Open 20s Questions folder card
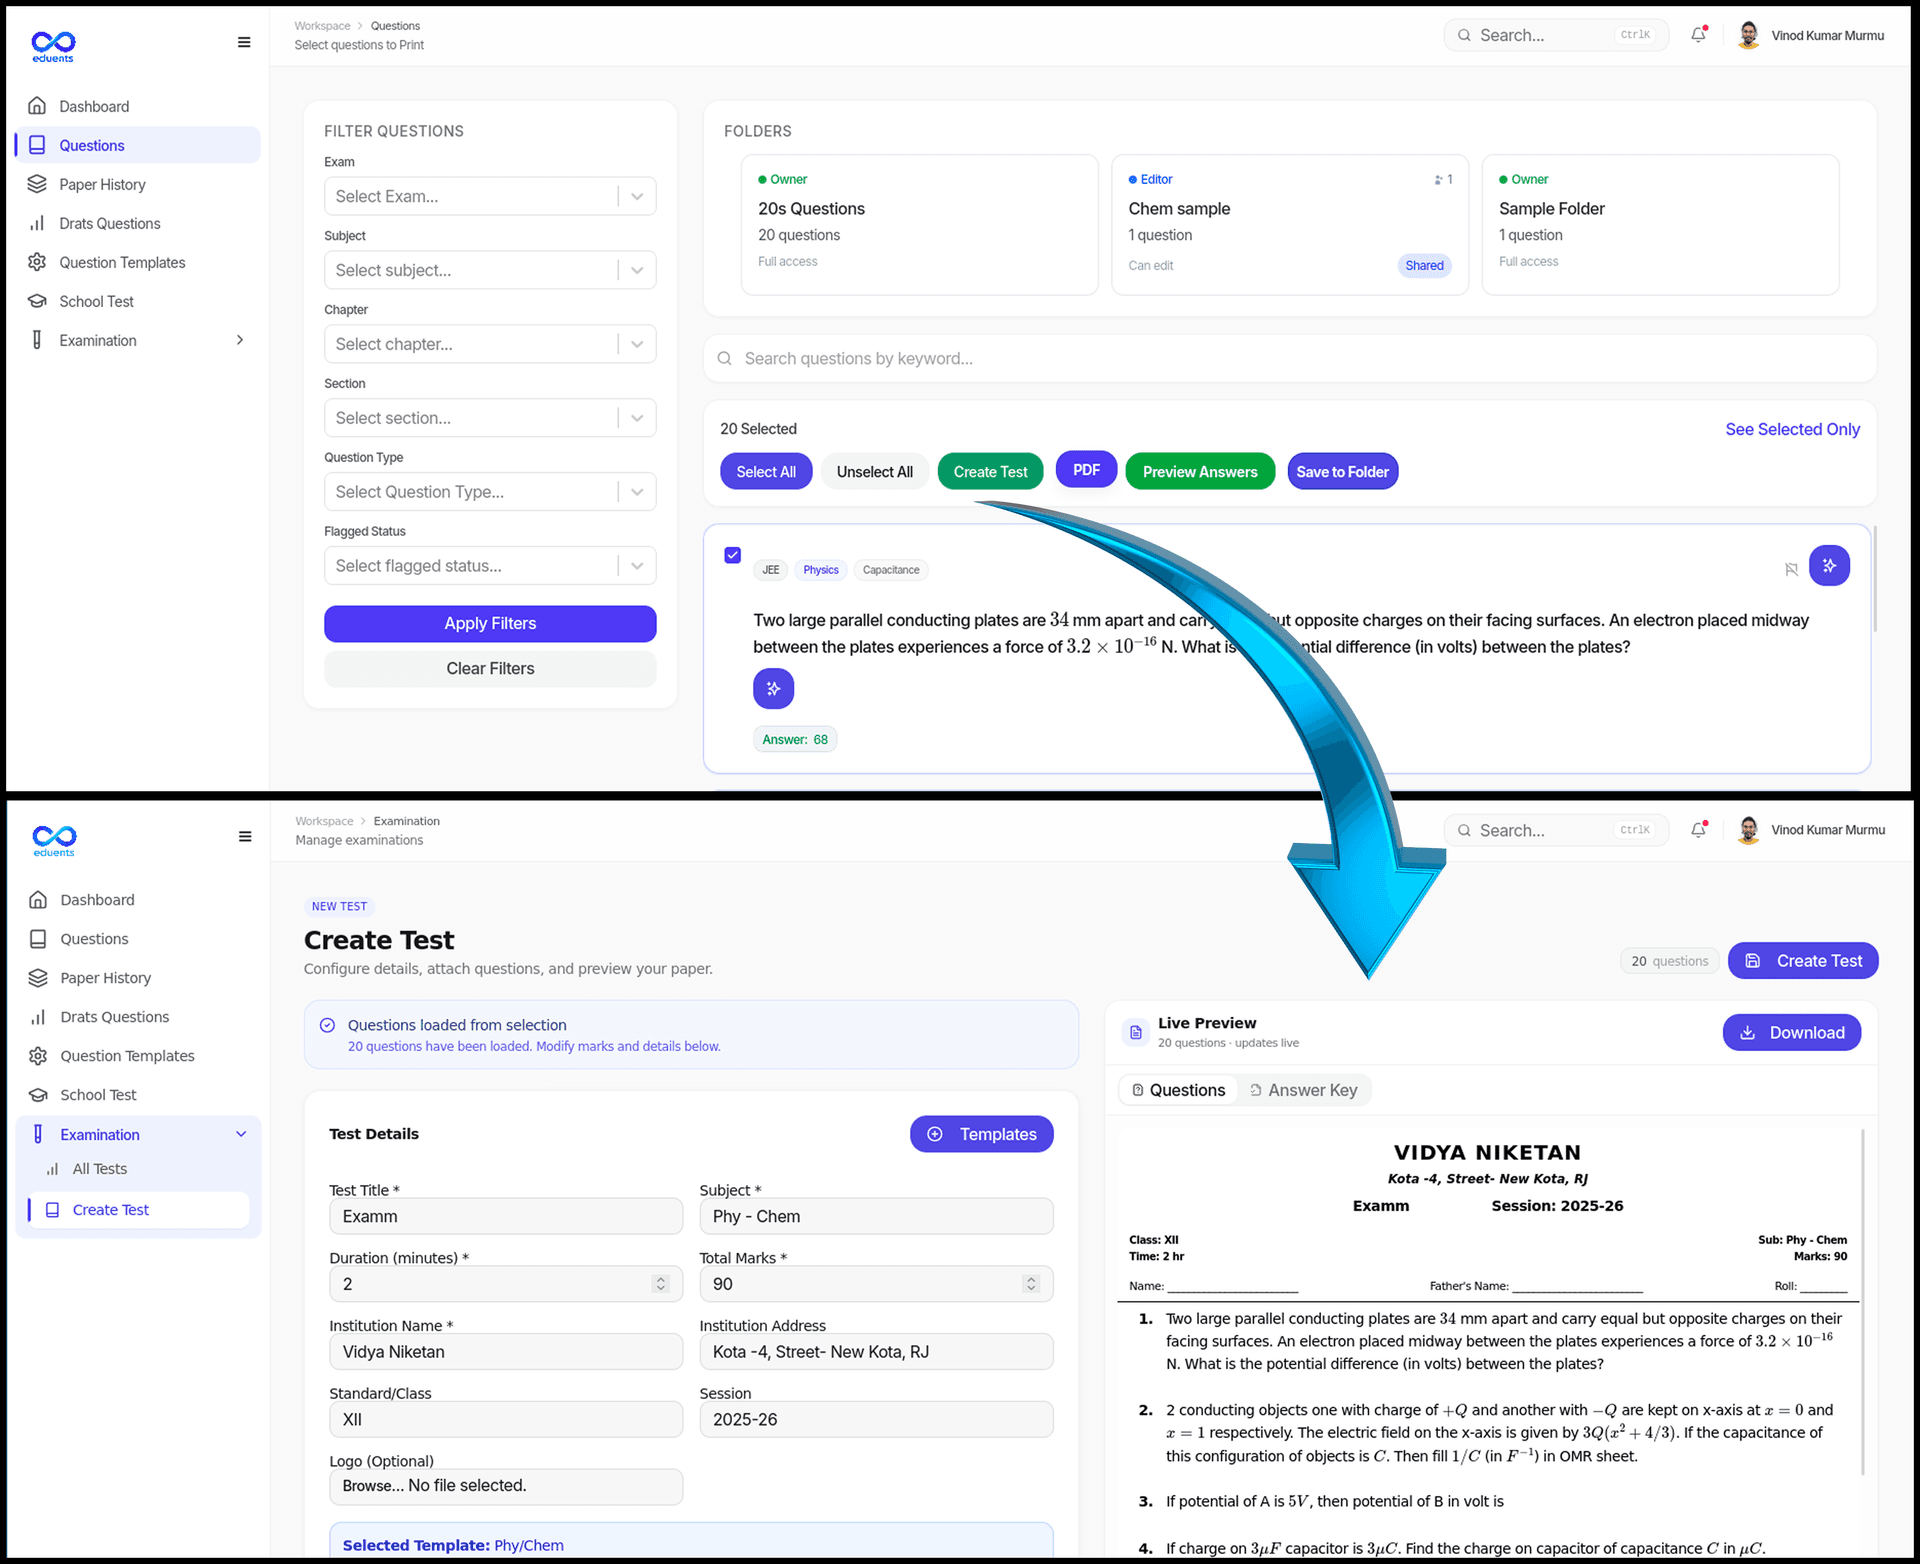Viewport: 1920px width, 1564px height. pyautogui.click(x=919, y=225)
